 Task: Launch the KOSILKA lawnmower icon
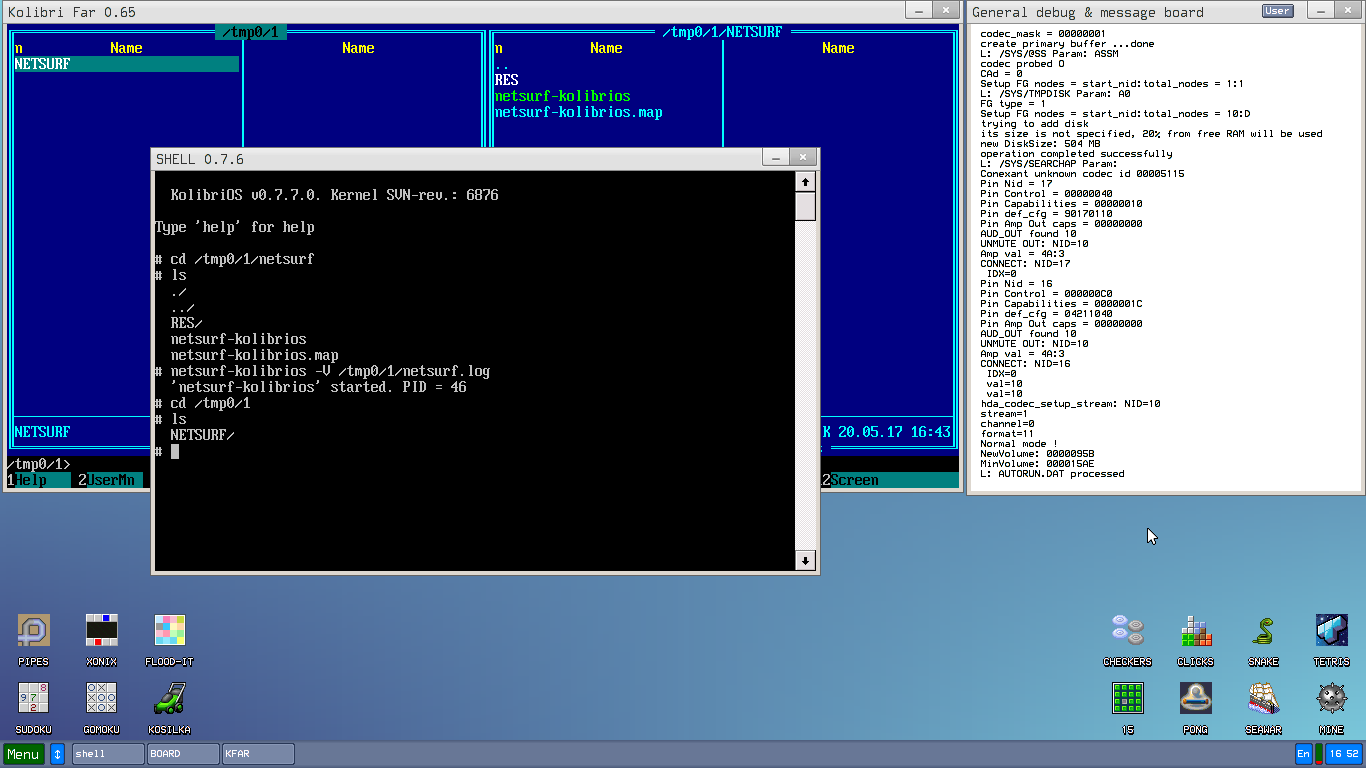click(x=169, y=699)
